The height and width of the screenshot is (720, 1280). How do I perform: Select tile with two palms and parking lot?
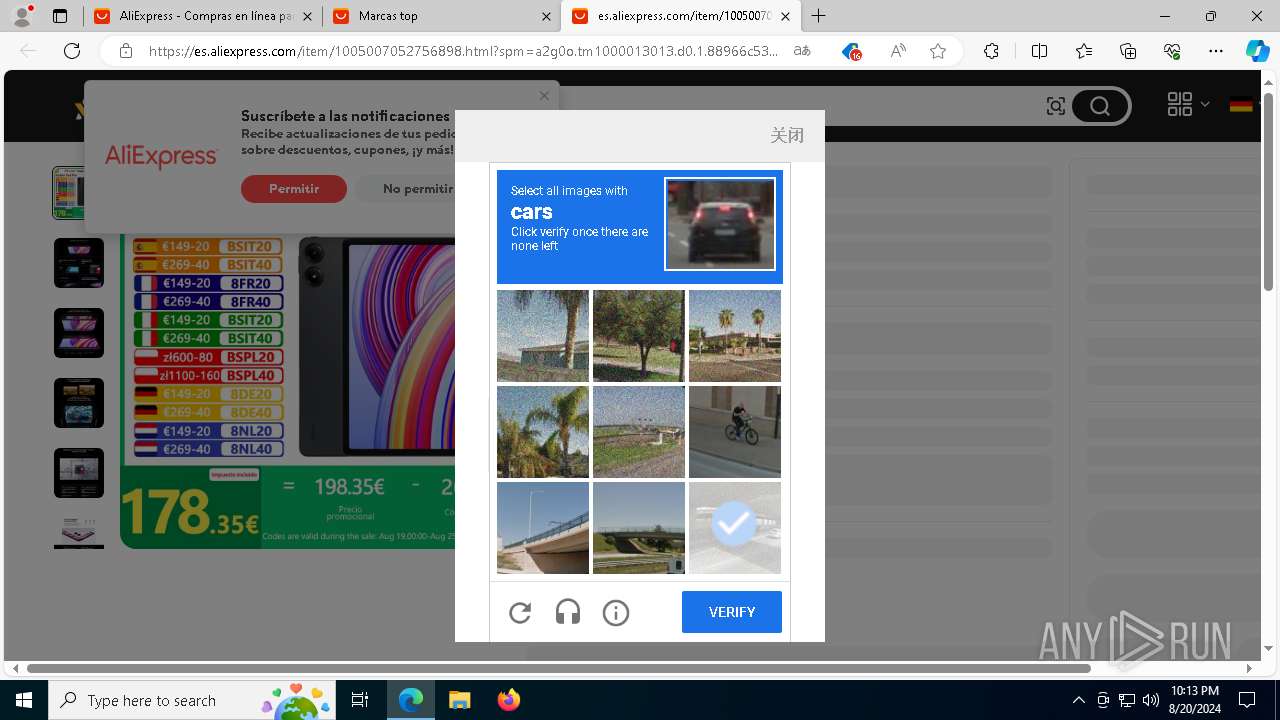point(735,336)
